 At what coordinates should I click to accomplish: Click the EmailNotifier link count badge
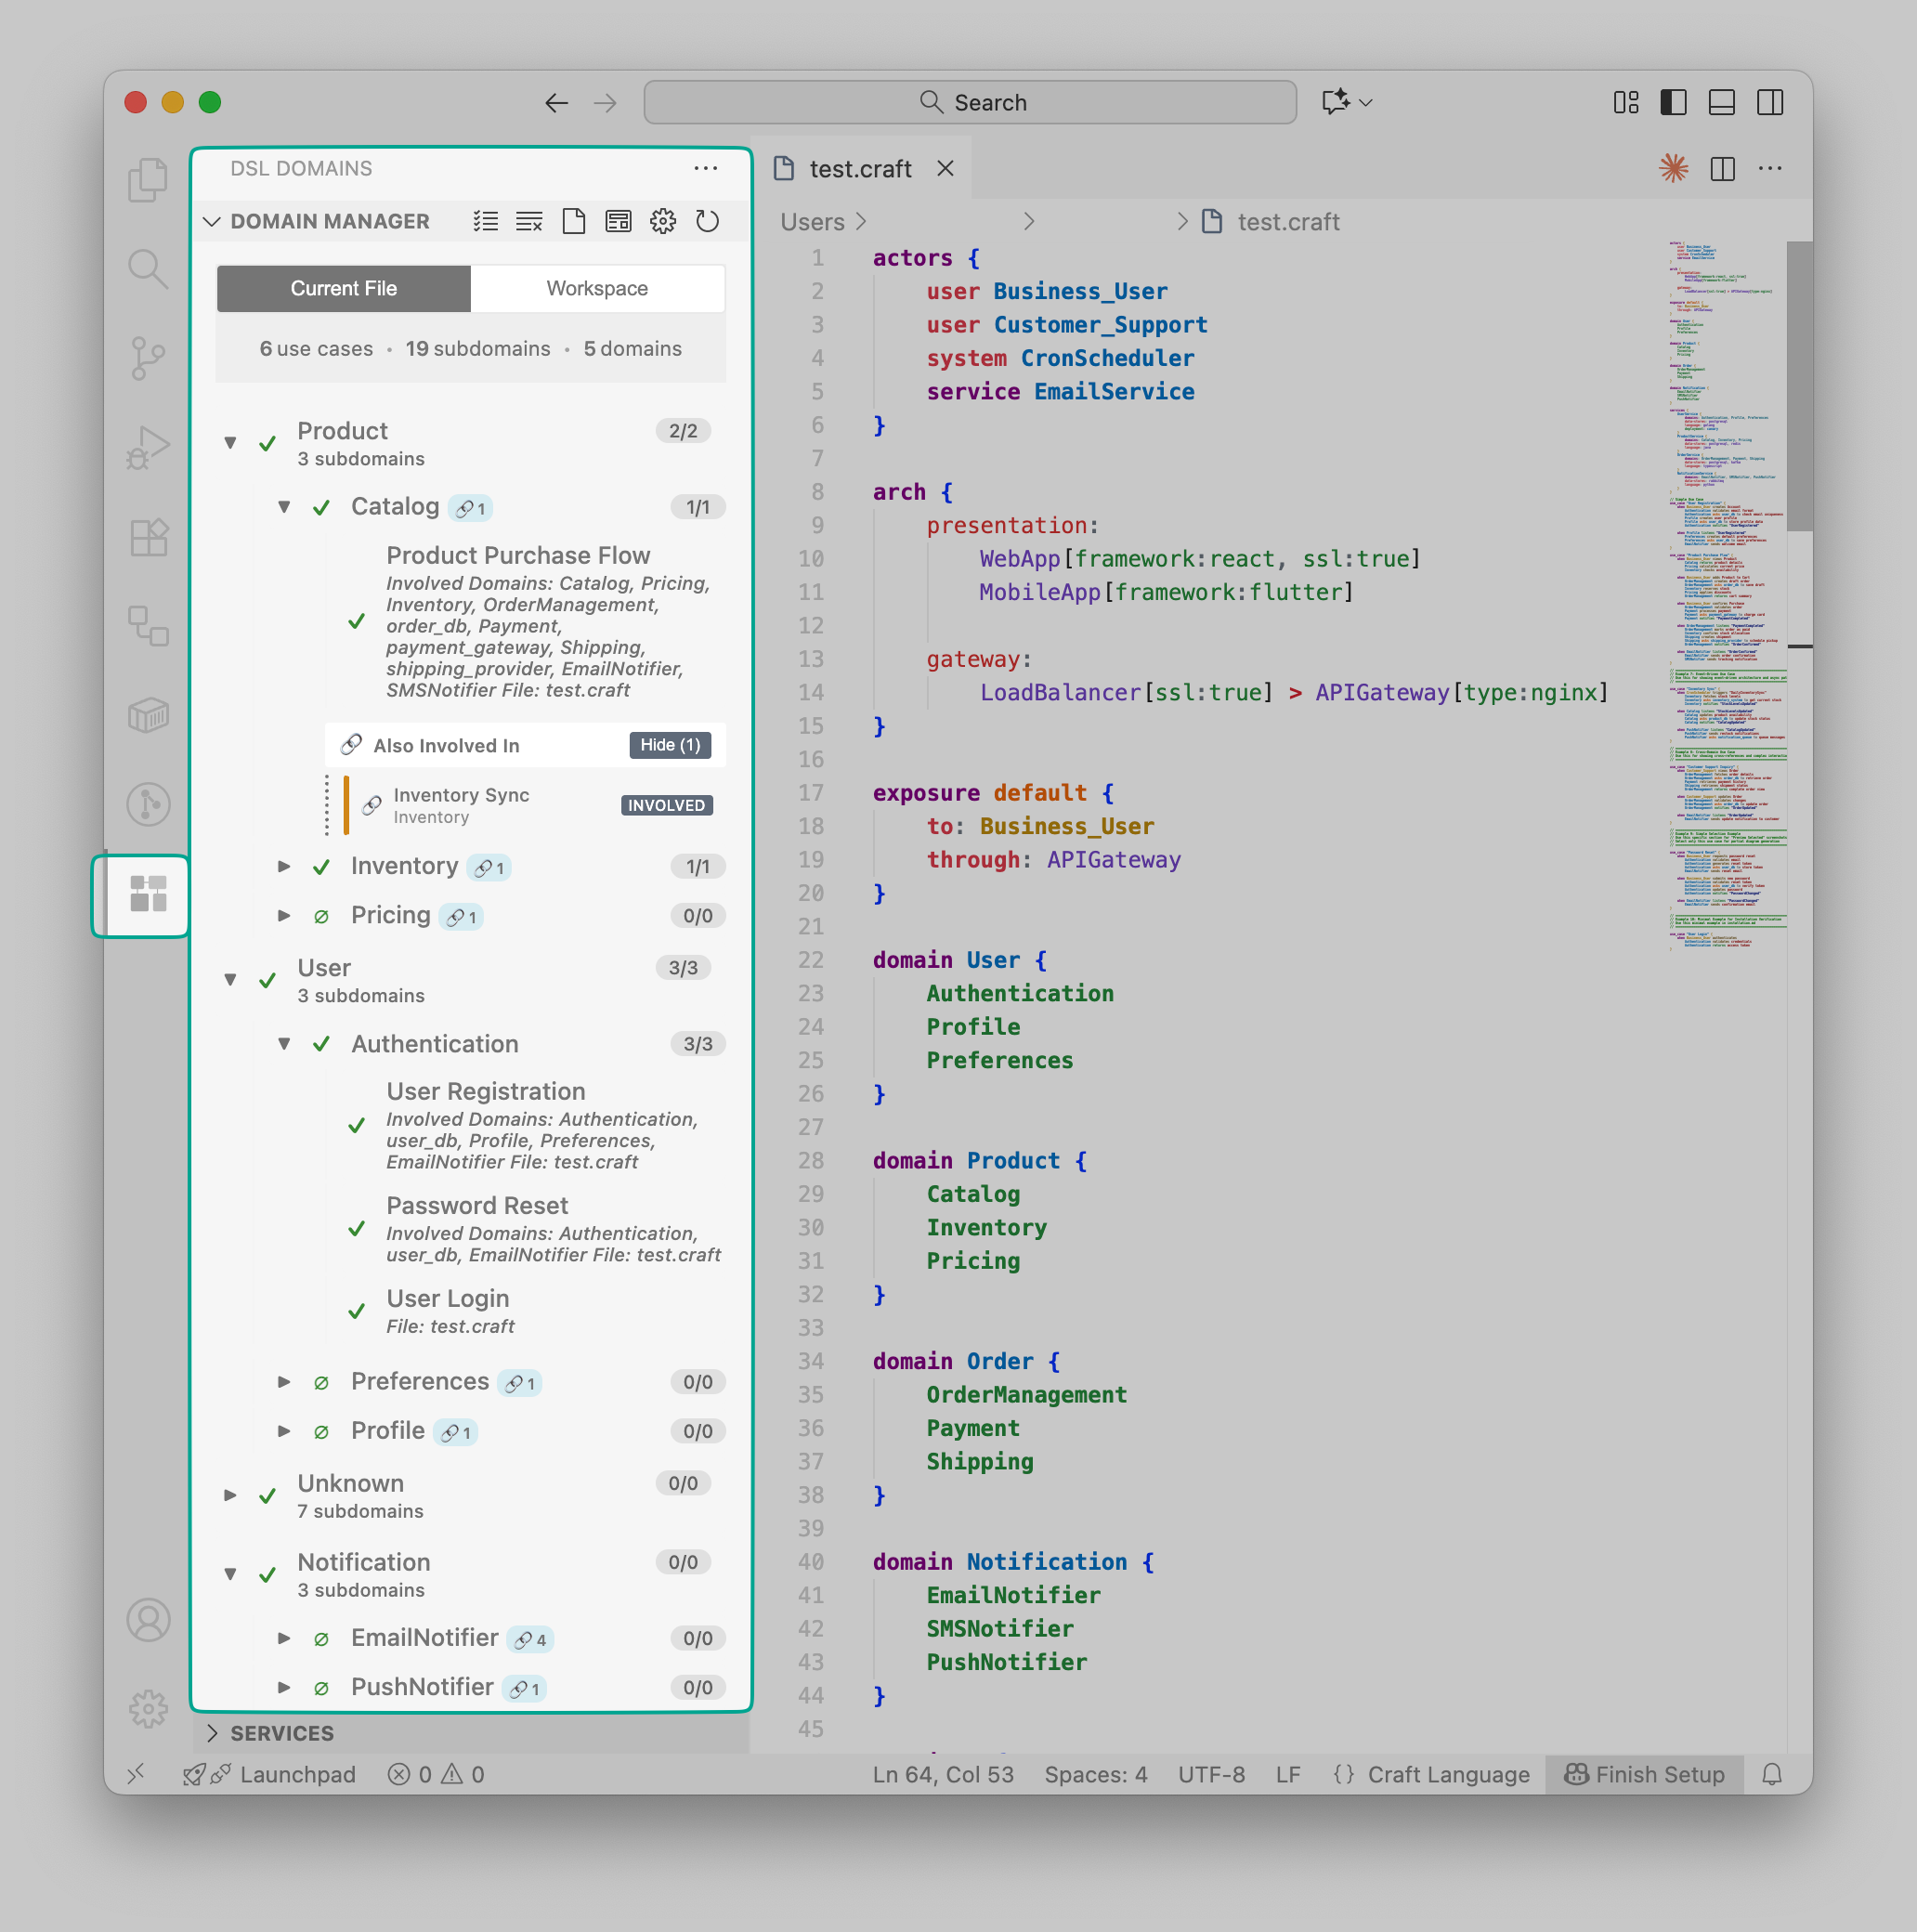click(530, 1639)
